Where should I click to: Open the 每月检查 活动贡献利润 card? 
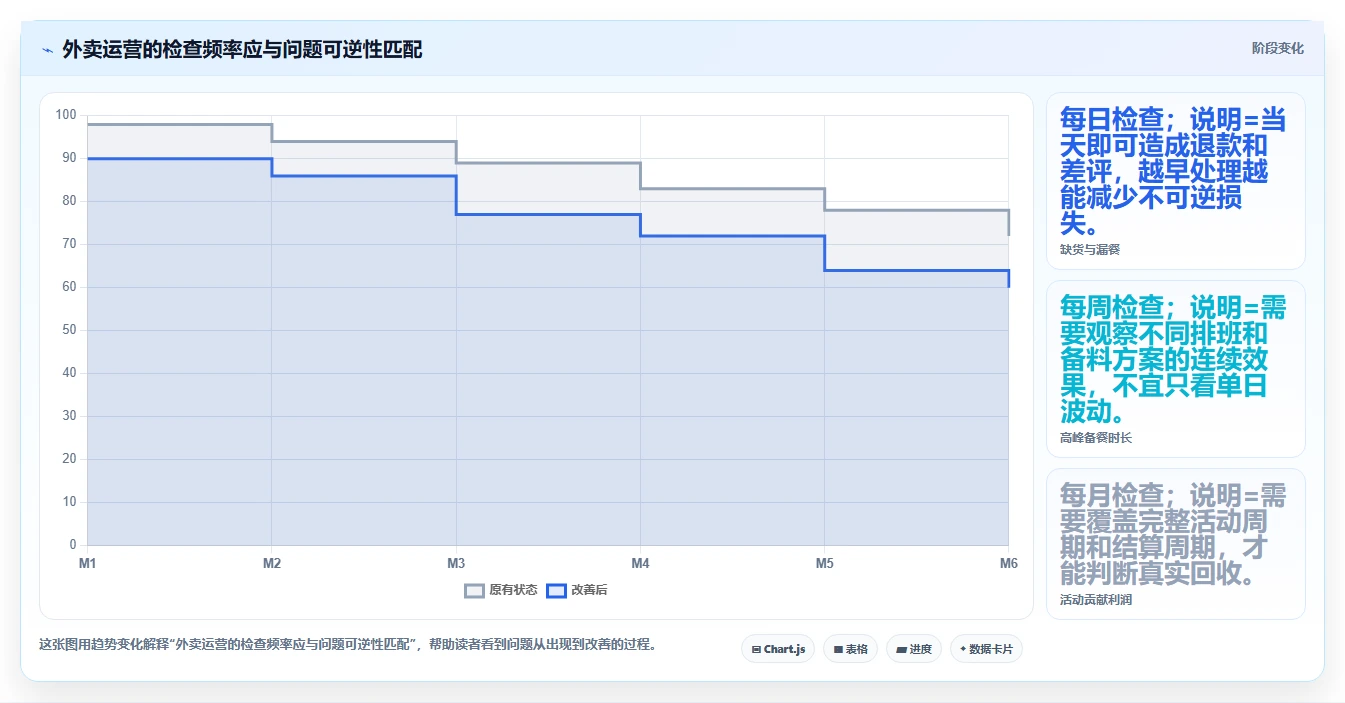(1176, 544)
